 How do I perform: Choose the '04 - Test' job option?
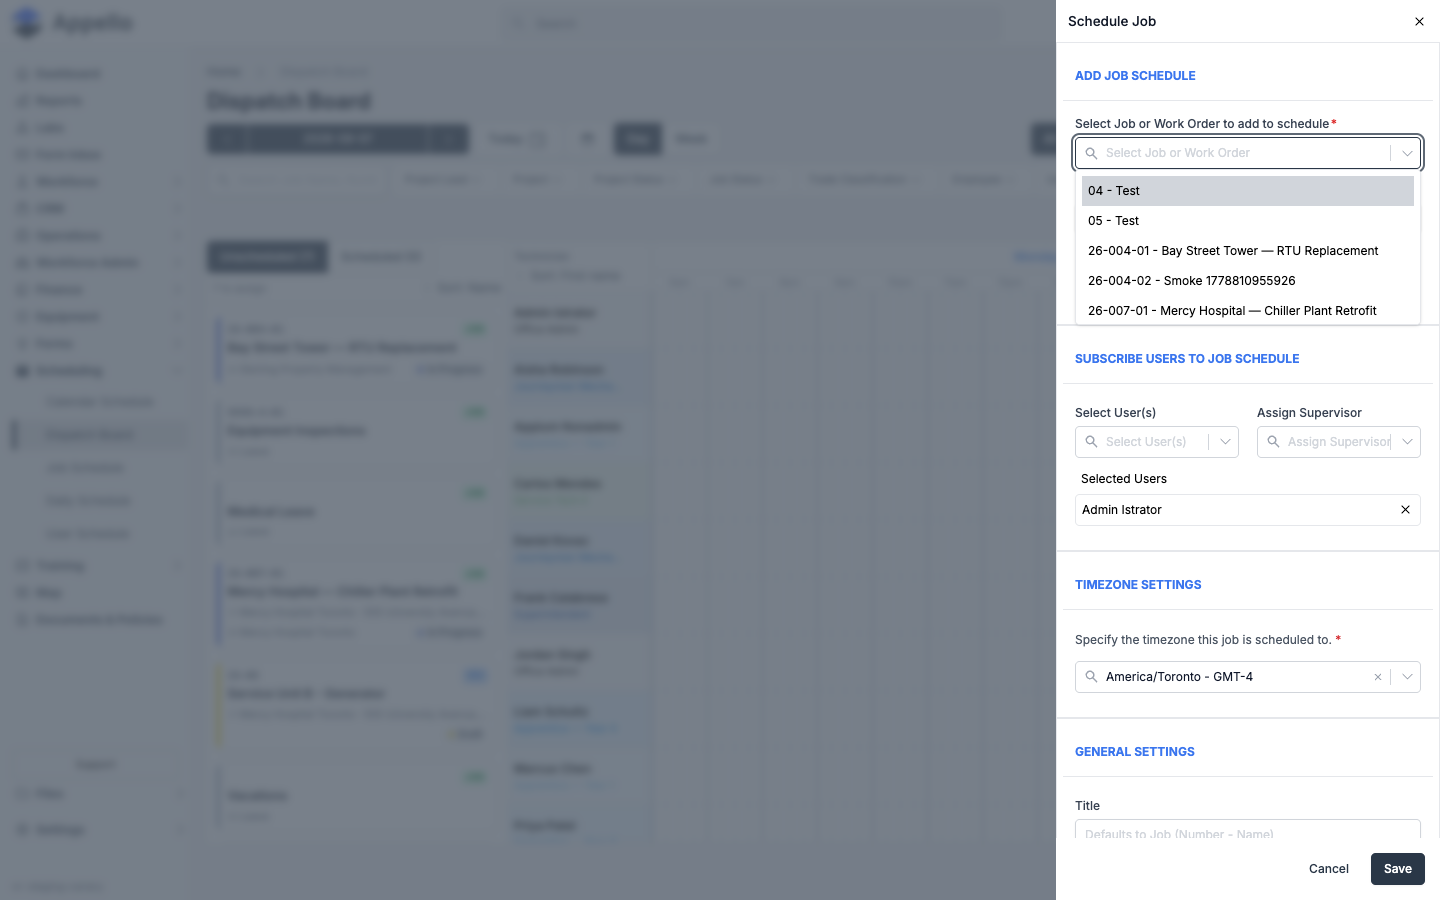(x=1248, y=191)
